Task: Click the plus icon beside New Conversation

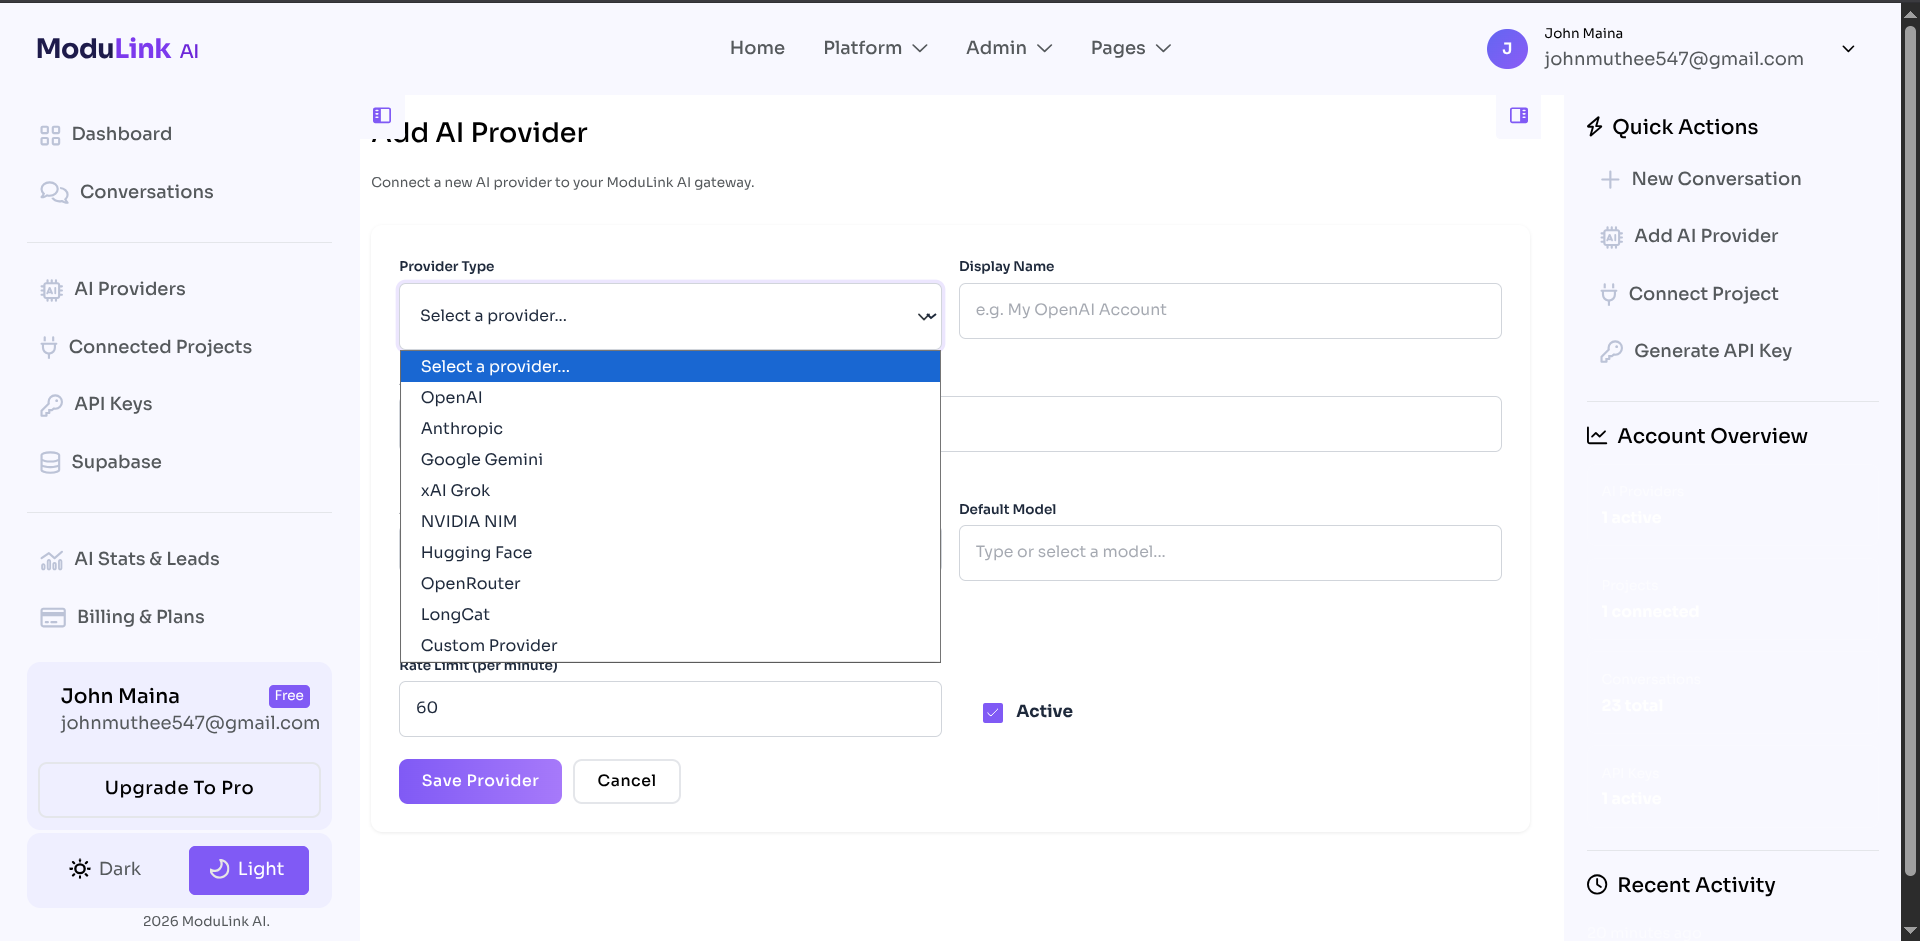Action: click(1610, 180)
